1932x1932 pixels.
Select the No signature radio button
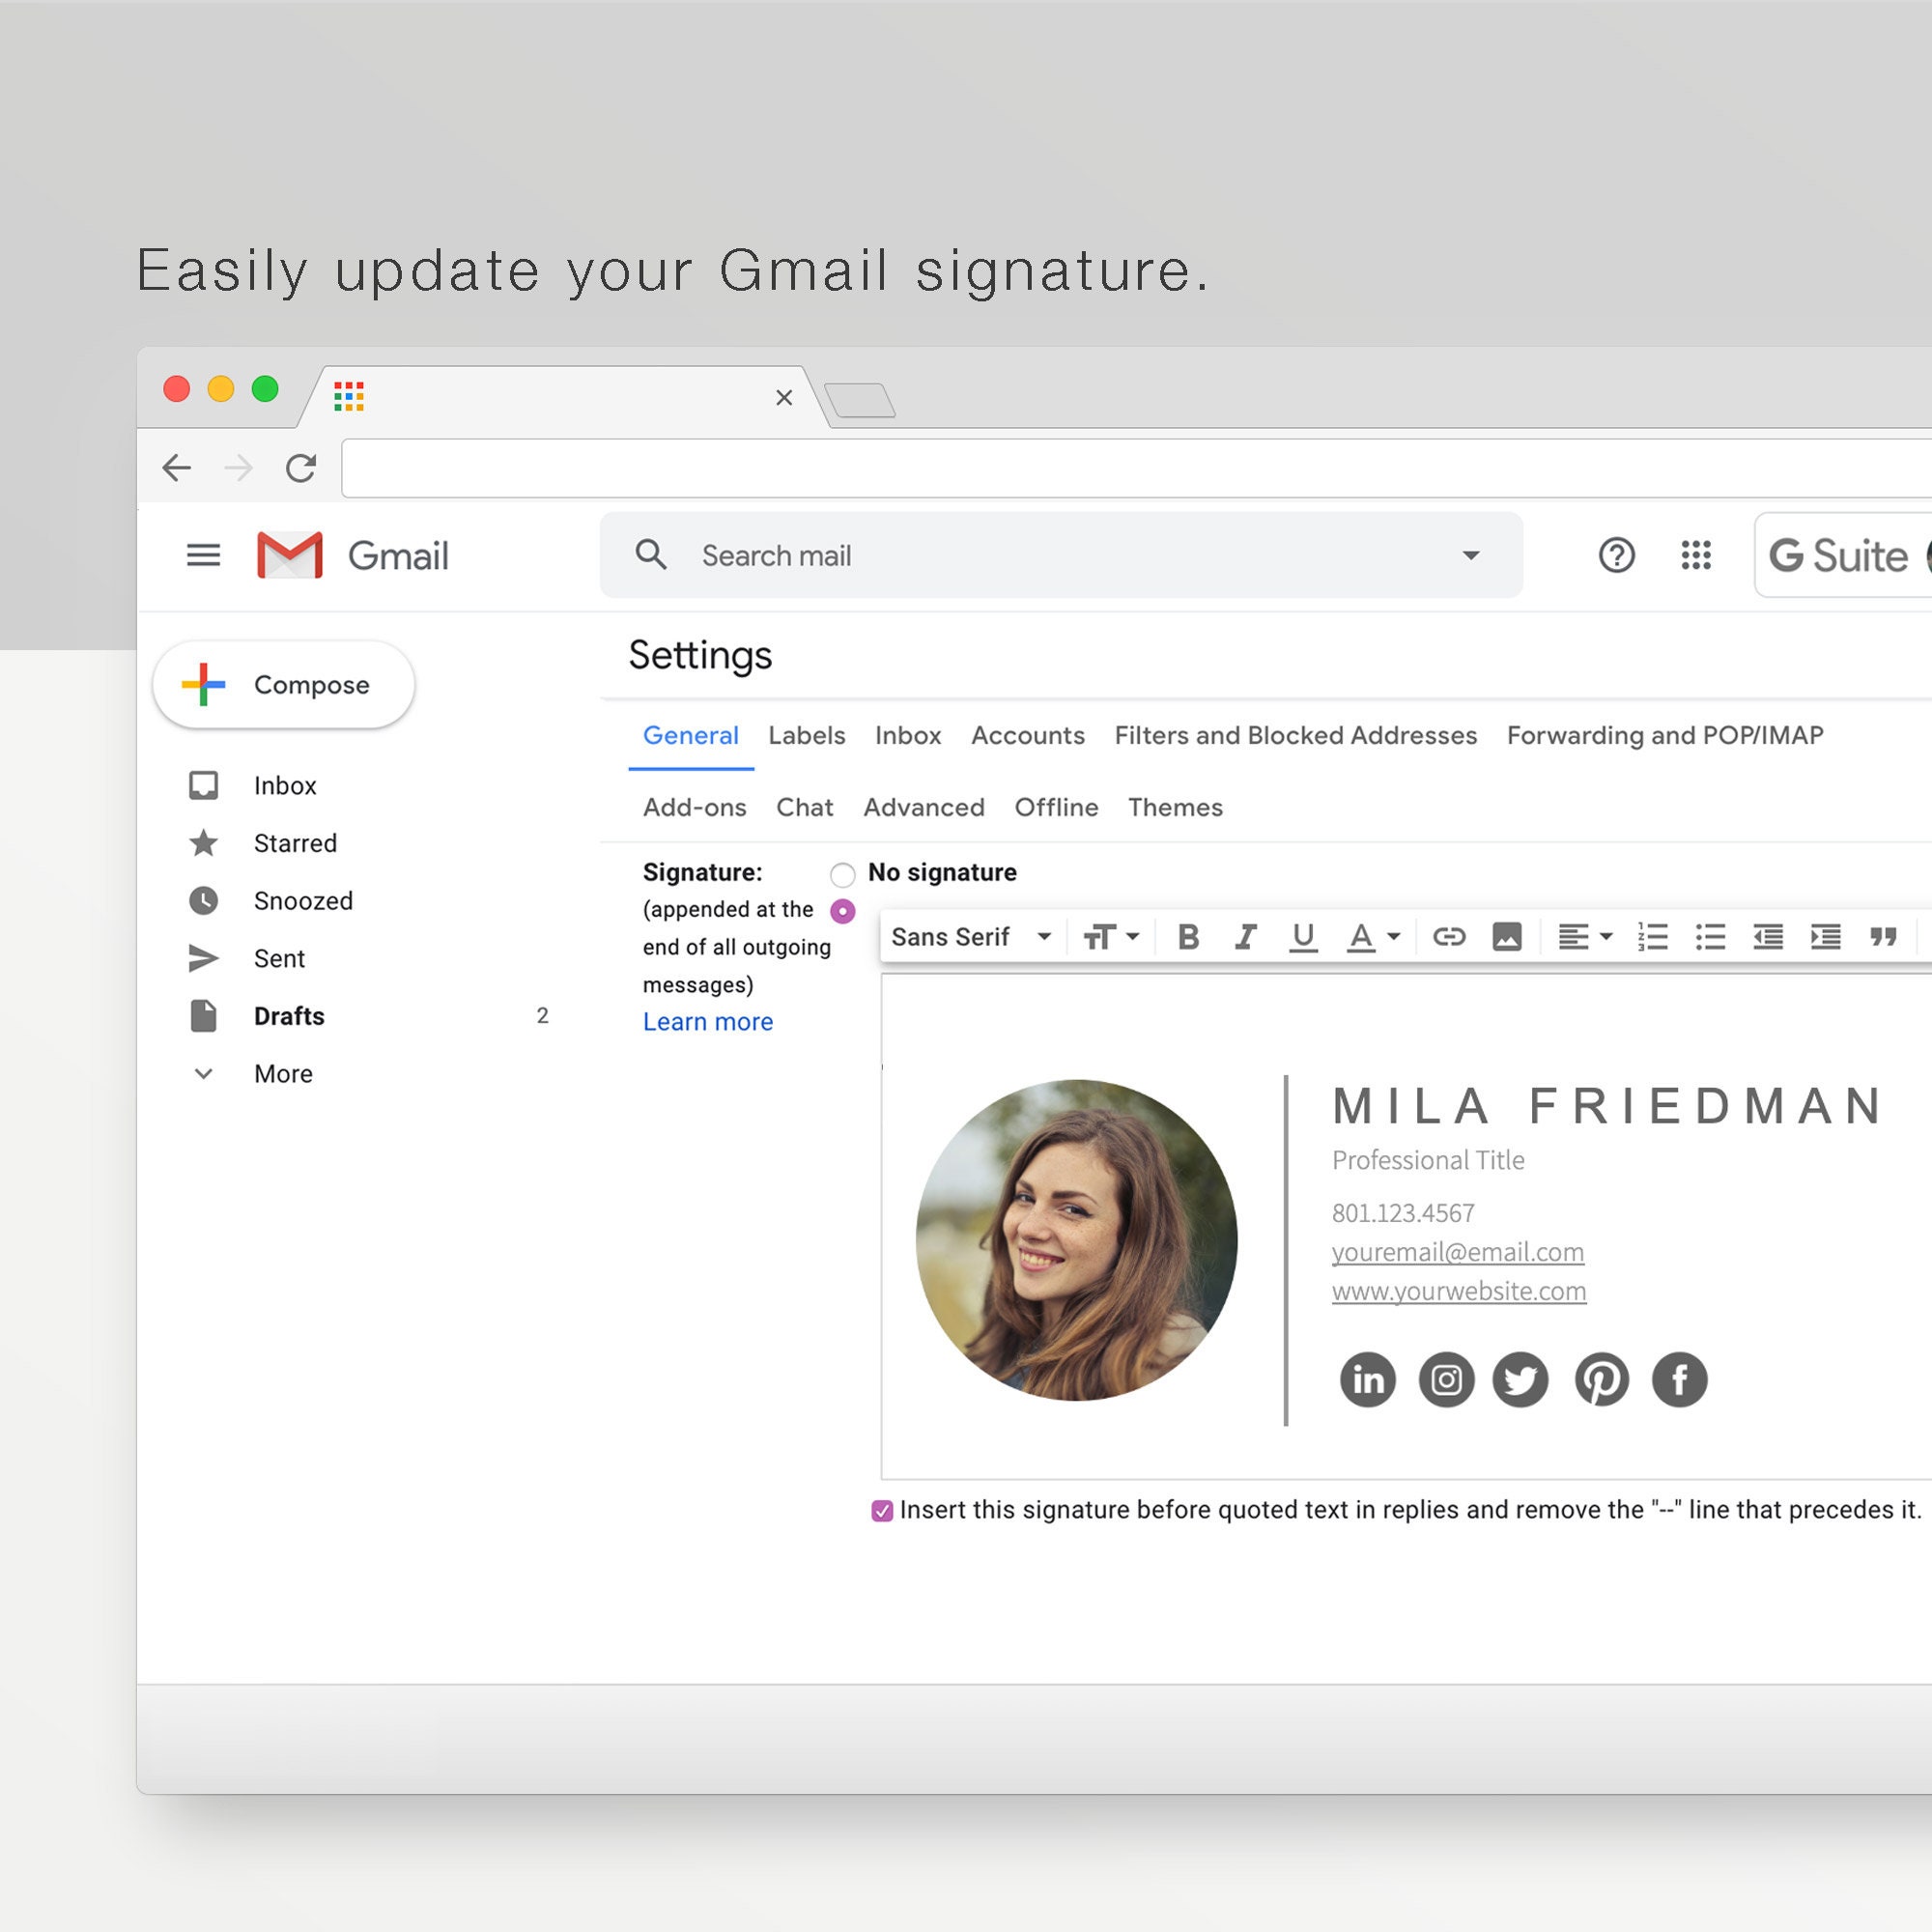pyautogui.click(x=844, y=870)
